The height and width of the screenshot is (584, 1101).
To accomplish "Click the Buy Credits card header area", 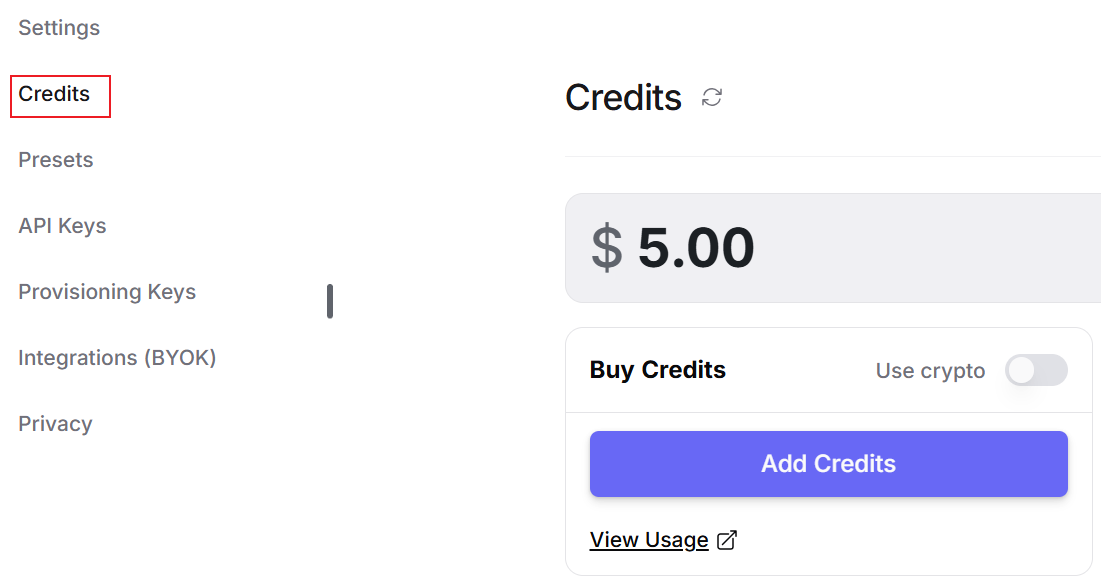I will pyautogui.click(x=829, y=370).
